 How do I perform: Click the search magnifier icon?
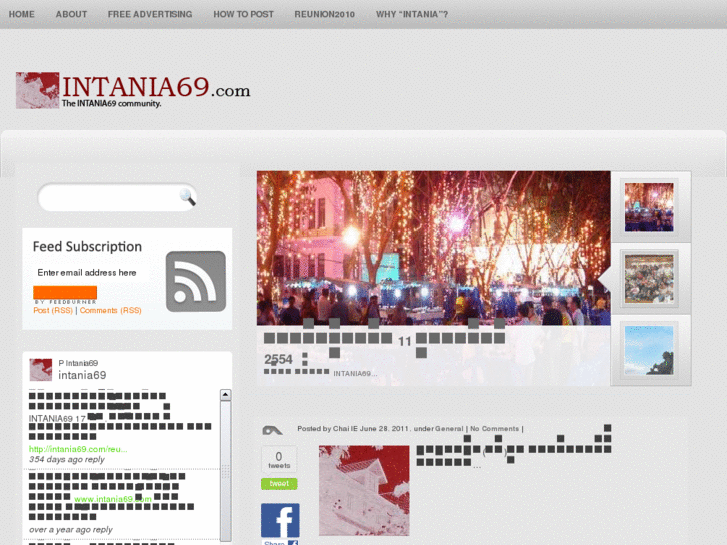click(187, 197)
